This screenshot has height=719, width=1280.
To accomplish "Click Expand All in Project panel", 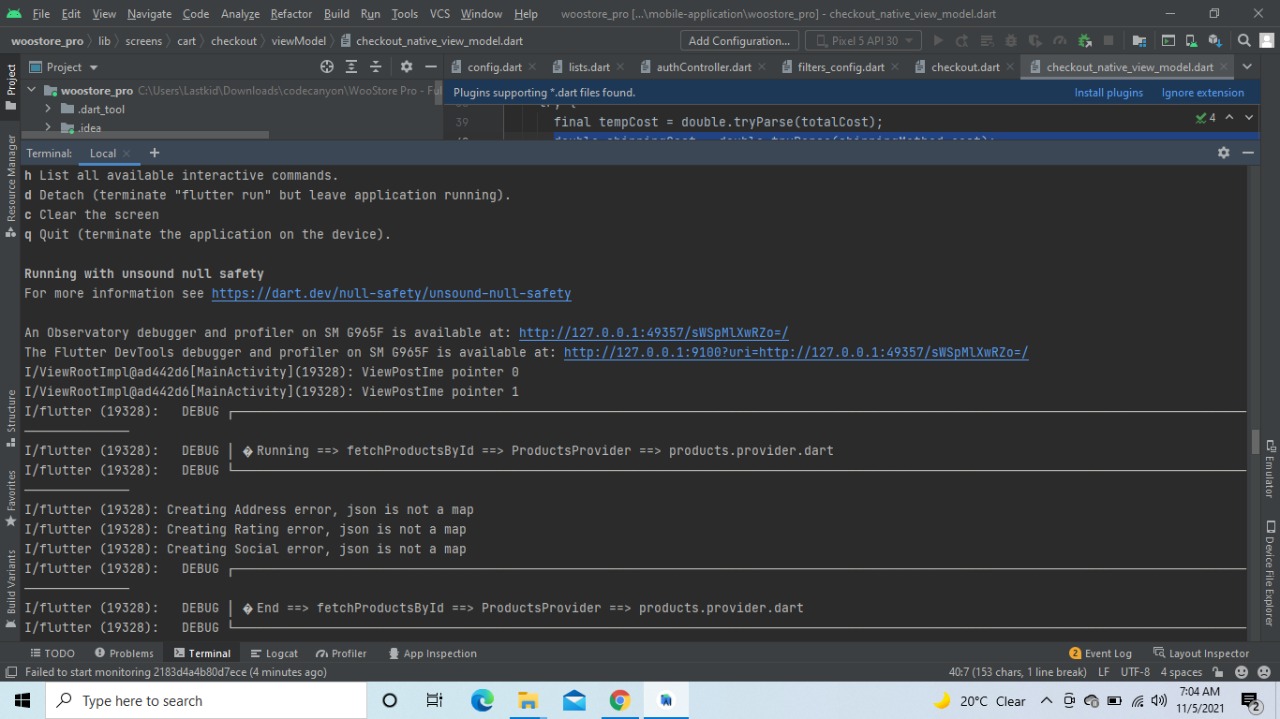I will pos(351,67).
